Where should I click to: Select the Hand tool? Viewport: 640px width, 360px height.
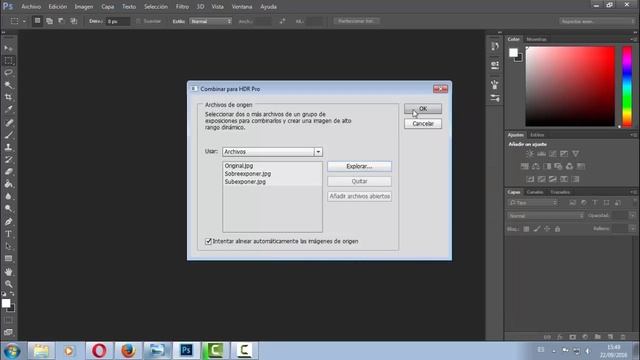pyautogui.click(x=8, y=271)
